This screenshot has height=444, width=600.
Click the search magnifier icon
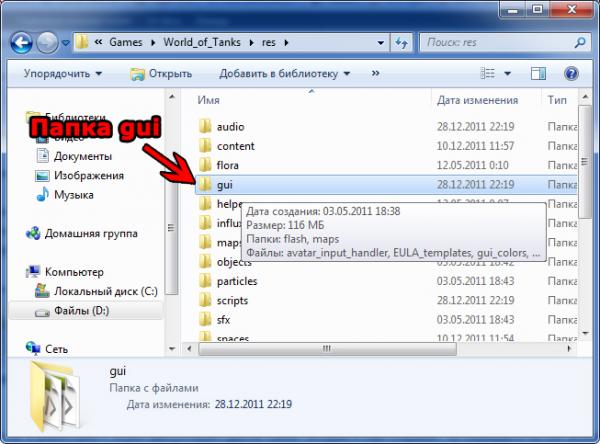[x=580, y=42]
